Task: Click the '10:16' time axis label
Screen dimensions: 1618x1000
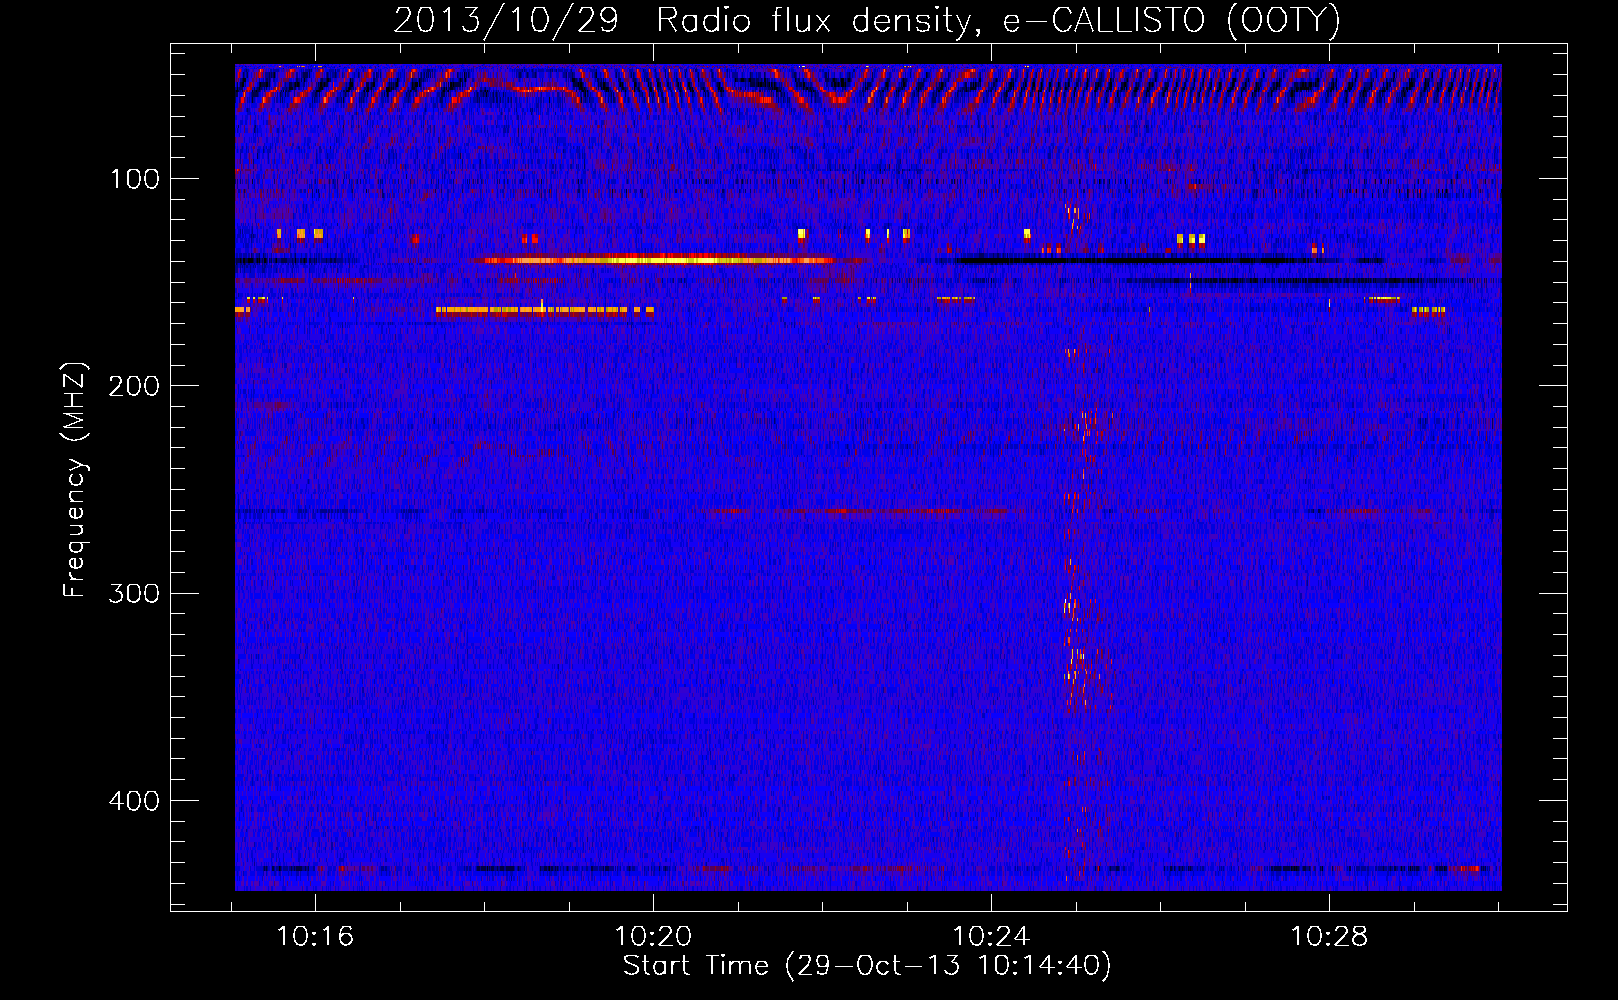Action: (315, 937)
